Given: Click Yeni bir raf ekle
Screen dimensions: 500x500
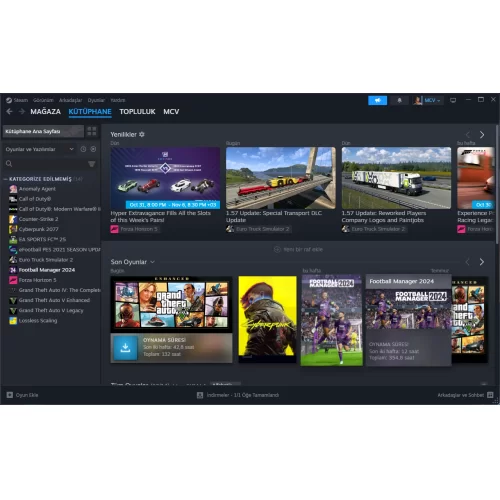Looking at the screenshot, I should click(298, 249).
